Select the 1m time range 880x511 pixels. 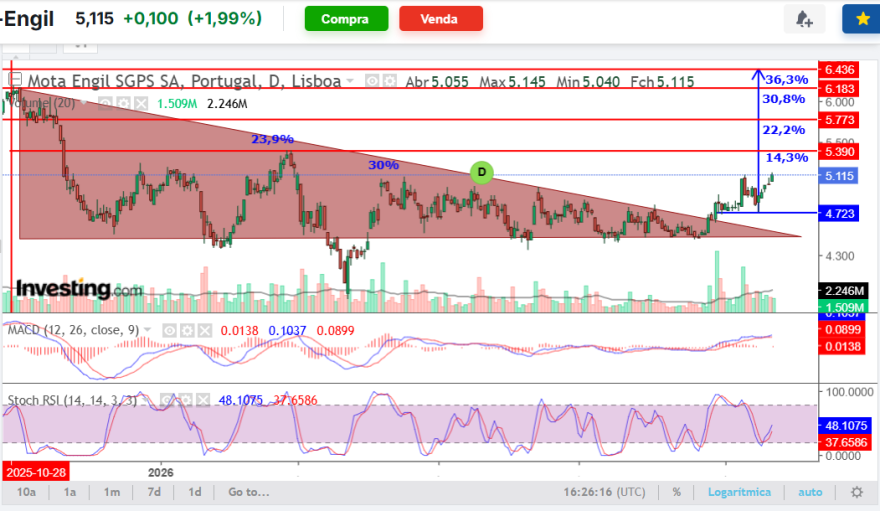point(112,492)
